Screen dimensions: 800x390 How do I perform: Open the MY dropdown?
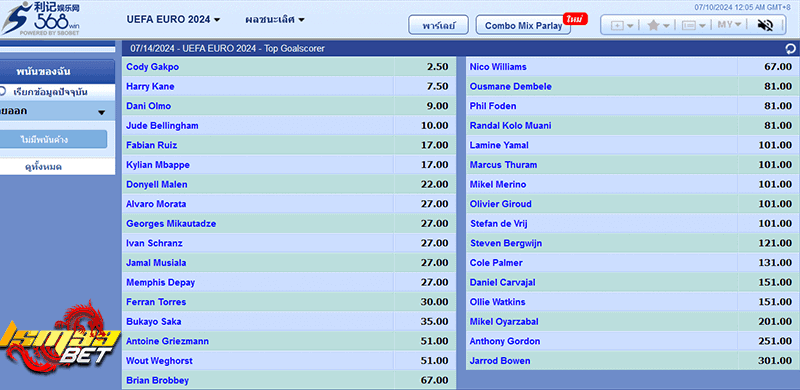click(x=729, y=25)
